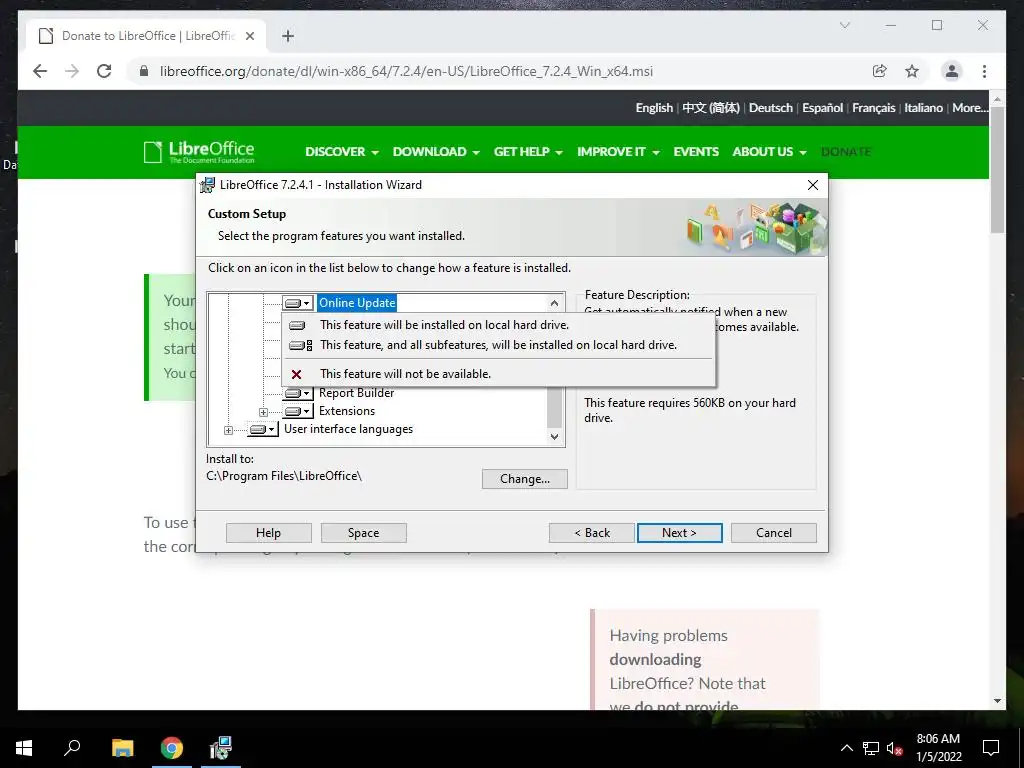Click the Change... install folder button
This screenshot has width=1024, height=768.
[524, 479]
